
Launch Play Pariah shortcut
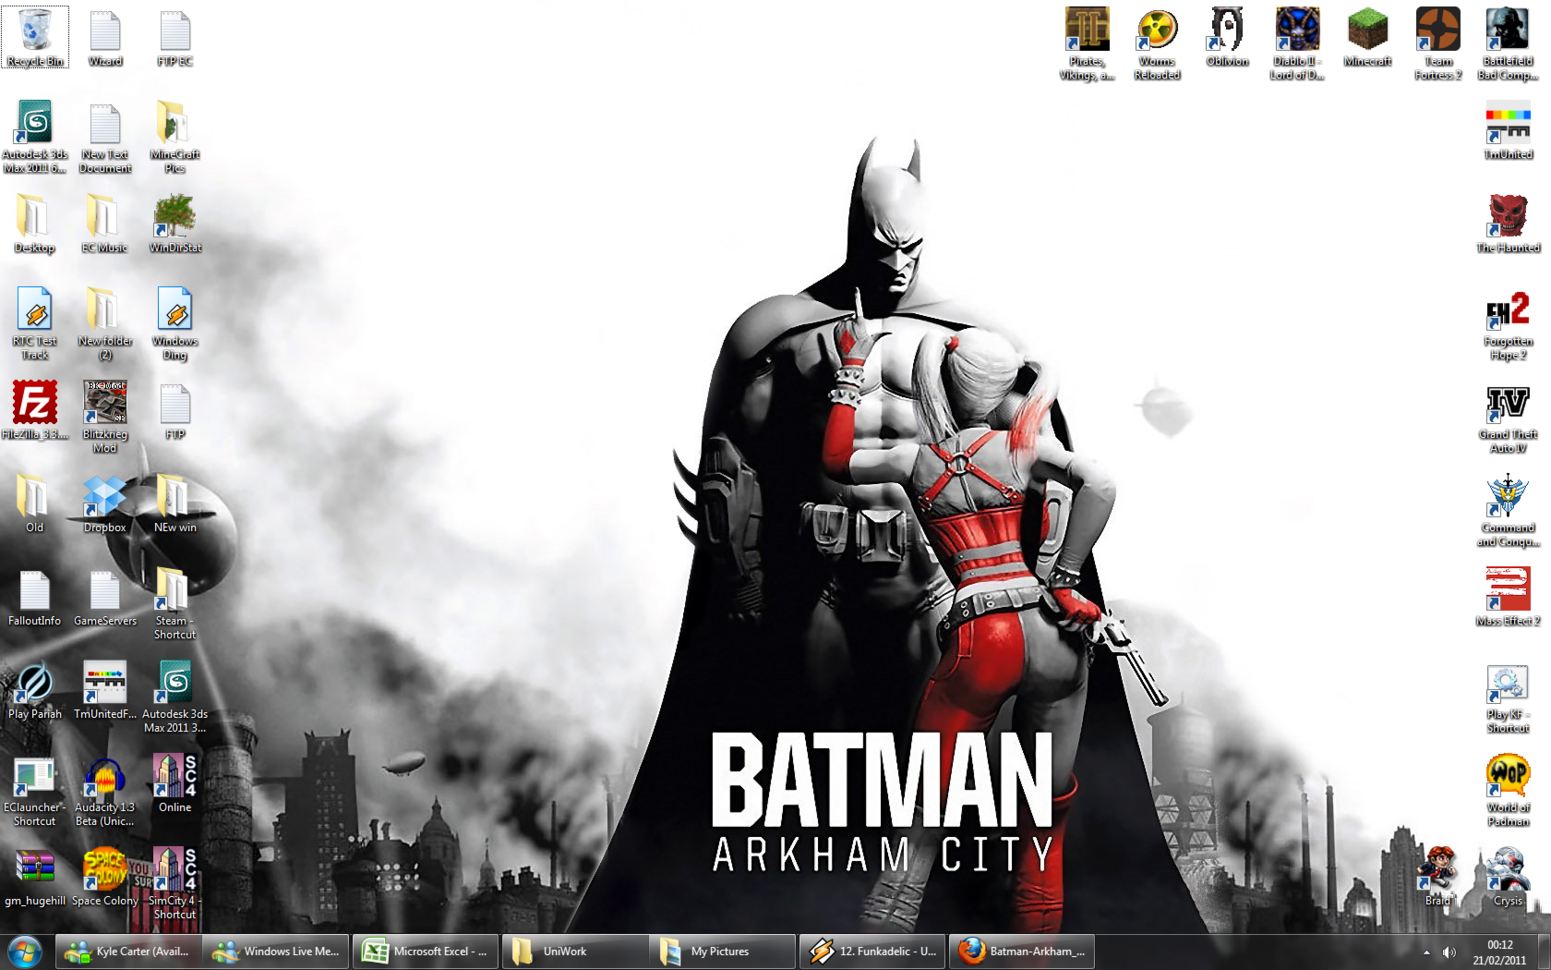click(x=35, y=690)
